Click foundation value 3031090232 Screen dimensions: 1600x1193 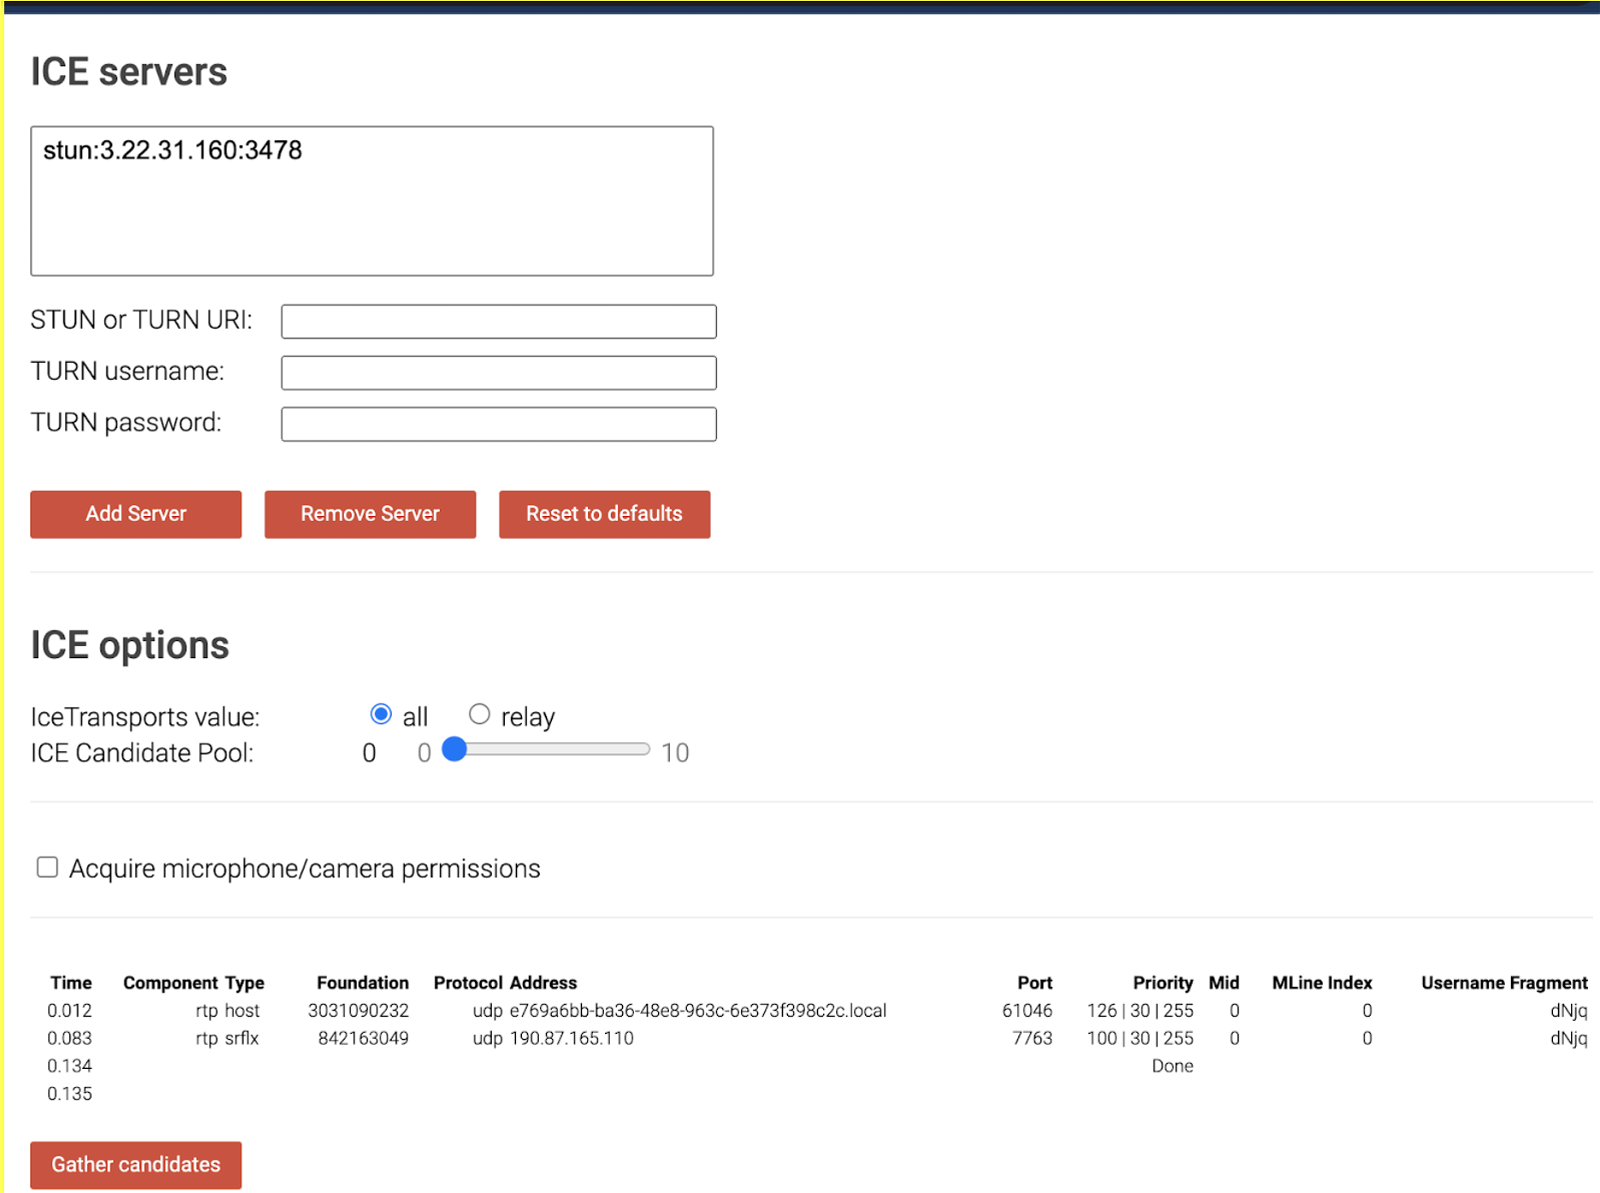point(358,1011)
